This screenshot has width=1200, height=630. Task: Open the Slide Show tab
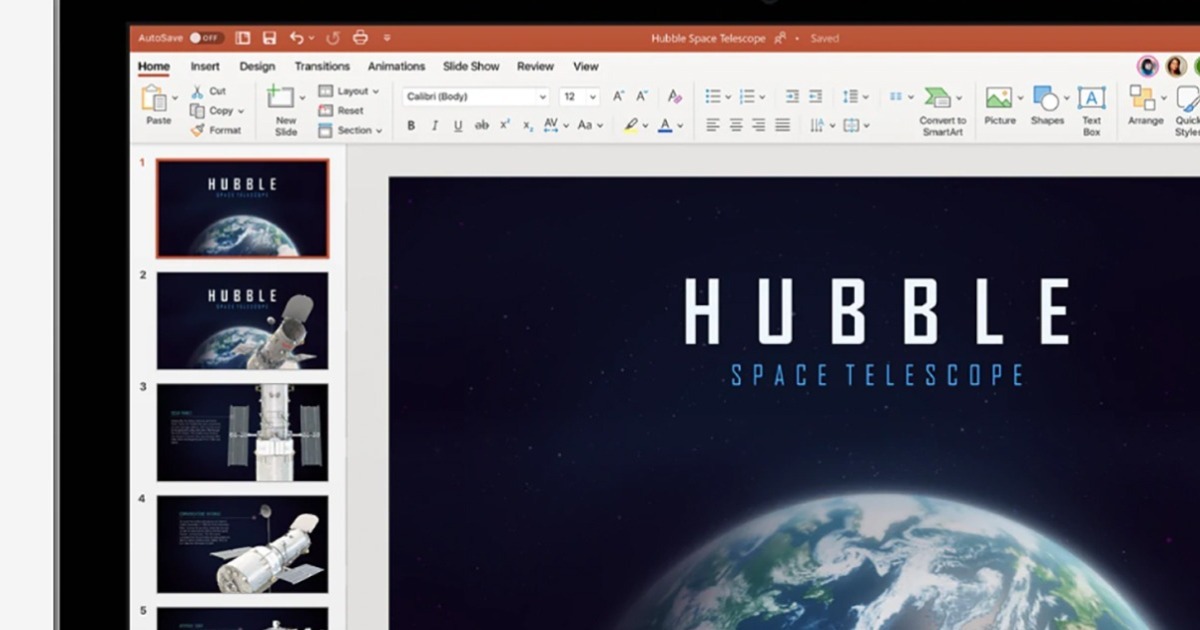pos(471,67)
